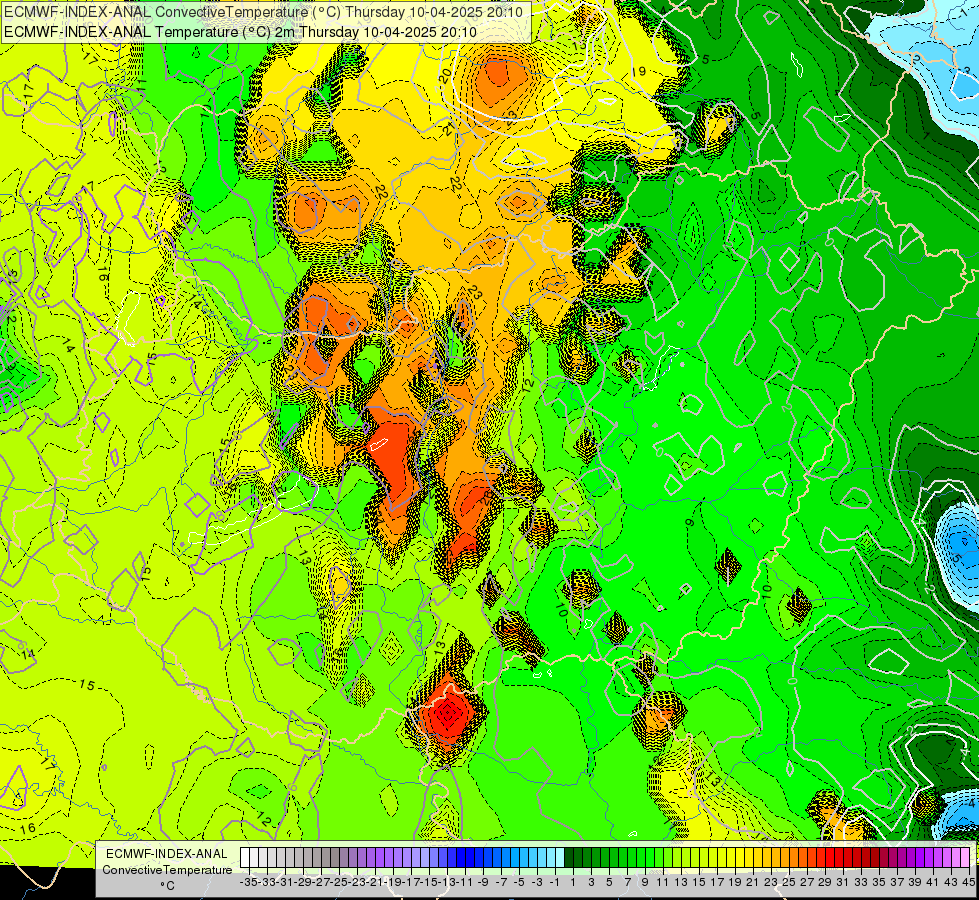Pick the pink swatch above 45
Viewport: 979px width, 900px height.
click(965, 858)
